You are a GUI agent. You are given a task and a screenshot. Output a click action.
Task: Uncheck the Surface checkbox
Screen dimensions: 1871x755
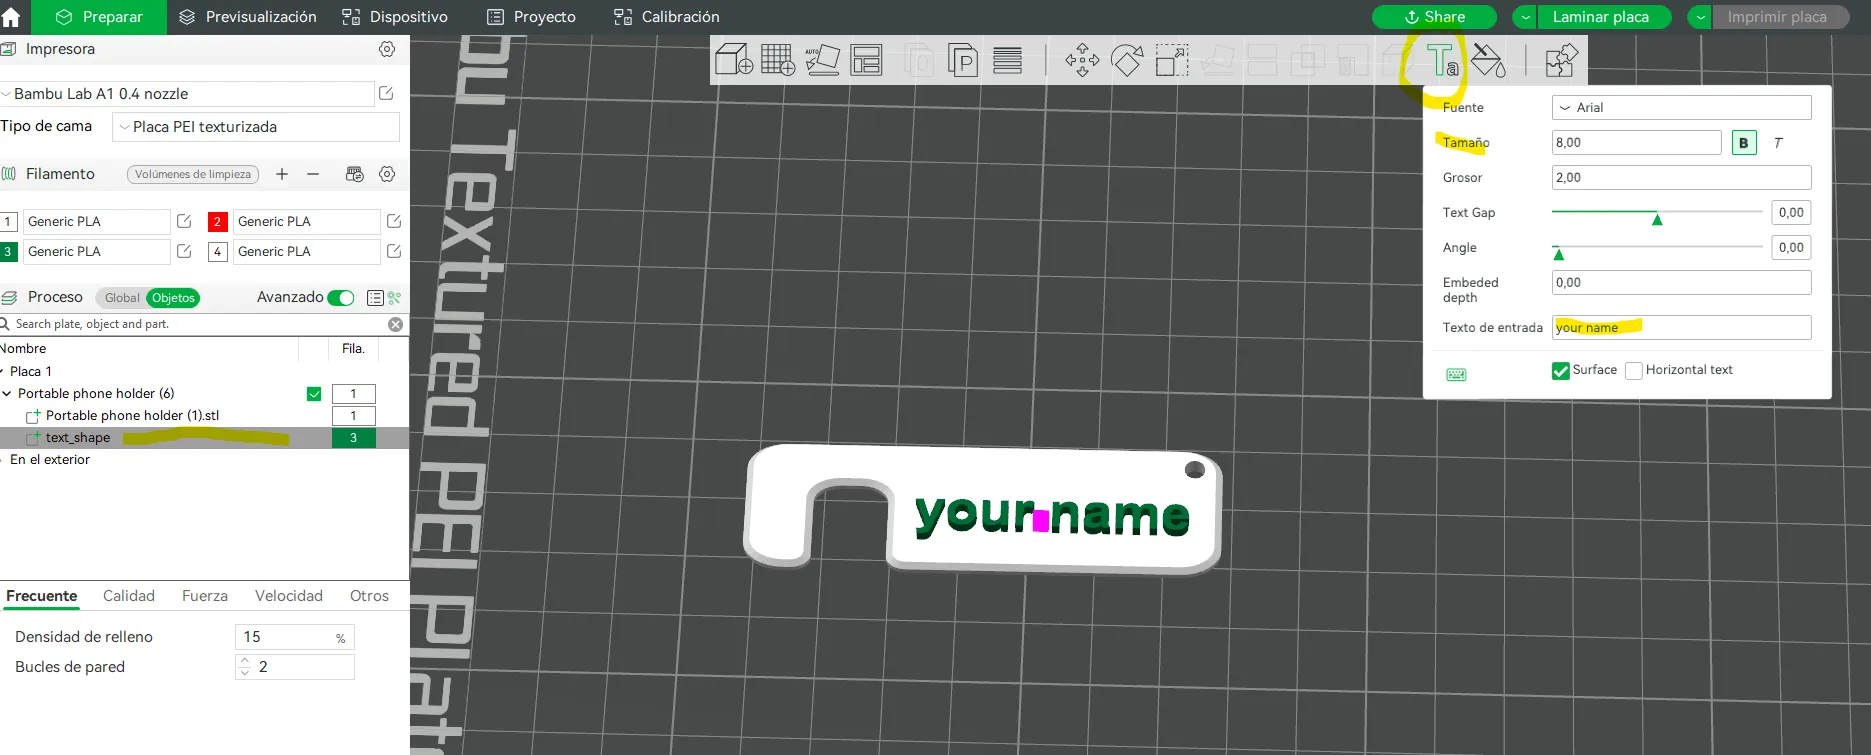pos(1561,371)
